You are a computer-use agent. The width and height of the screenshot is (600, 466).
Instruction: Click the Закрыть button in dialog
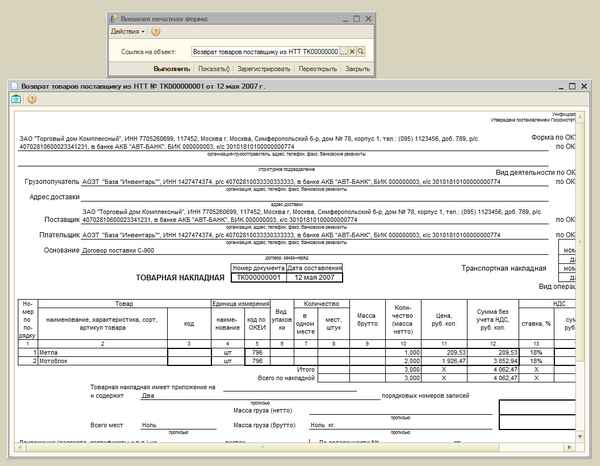click(x=357, y=69)
